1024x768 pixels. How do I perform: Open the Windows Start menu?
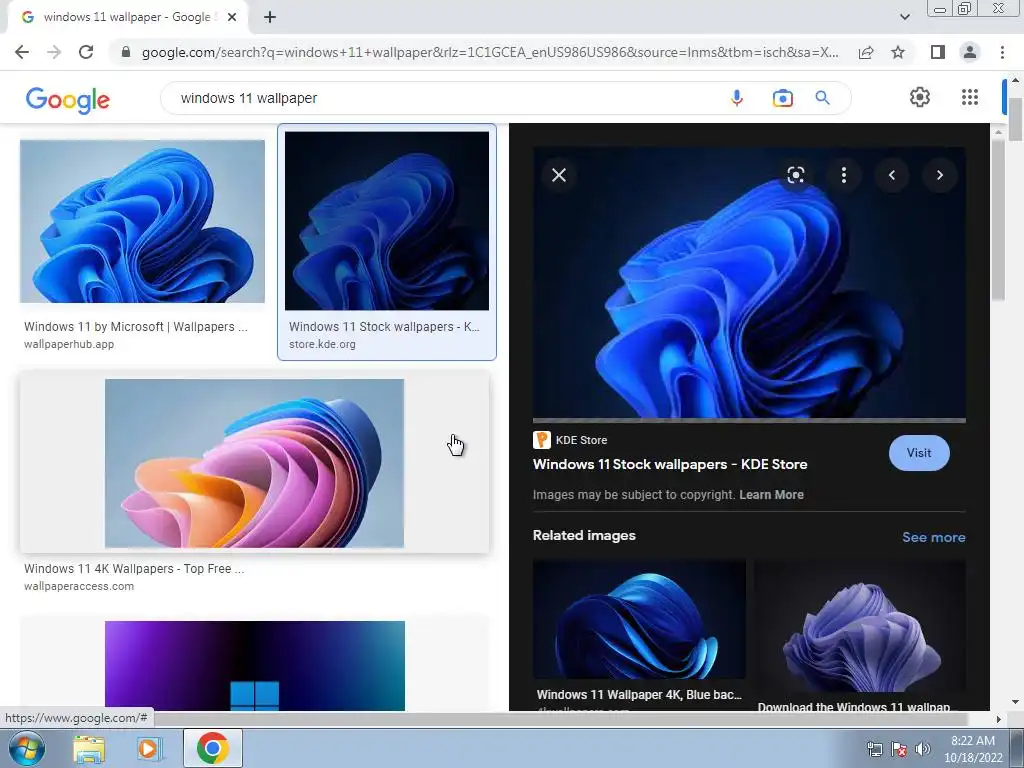pos(27,748)
